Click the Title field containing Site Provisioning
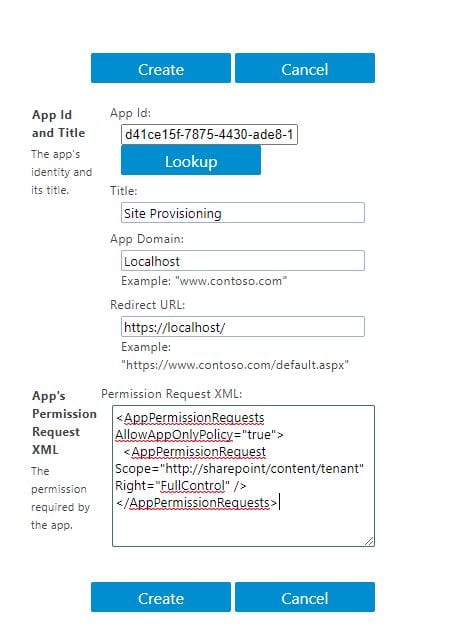464x642 pixels. pos(243,213)
